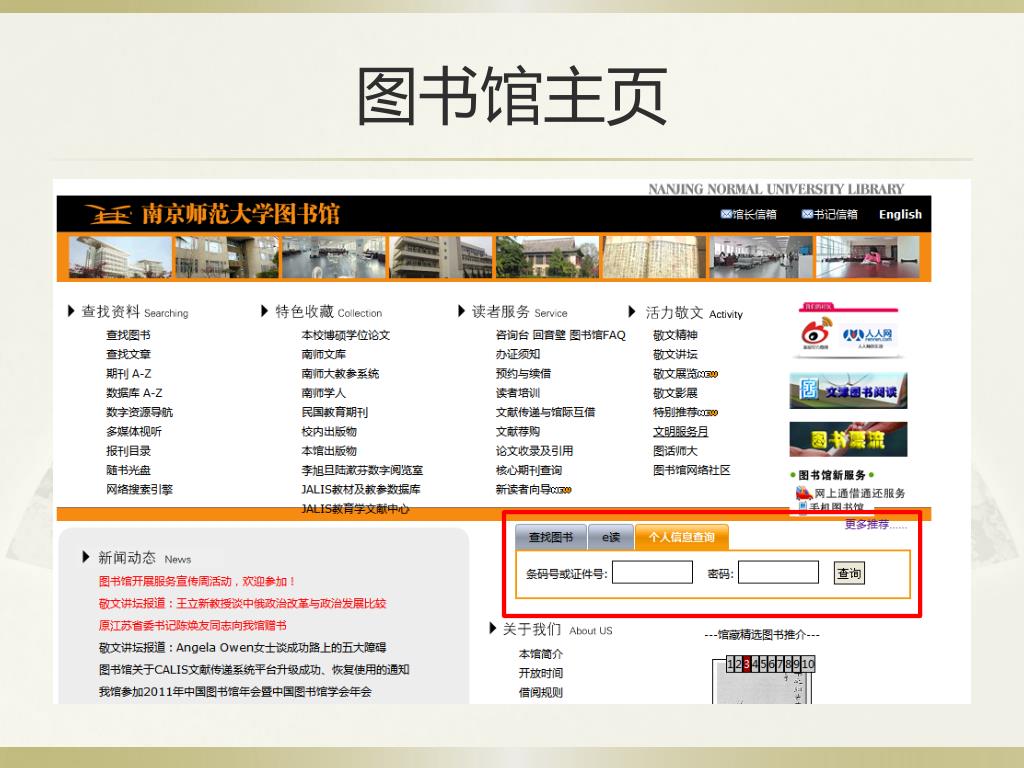Open 文献传递与馆际互借 link
Viewport: 1024px width, 768px height.
tap(545, 412)
